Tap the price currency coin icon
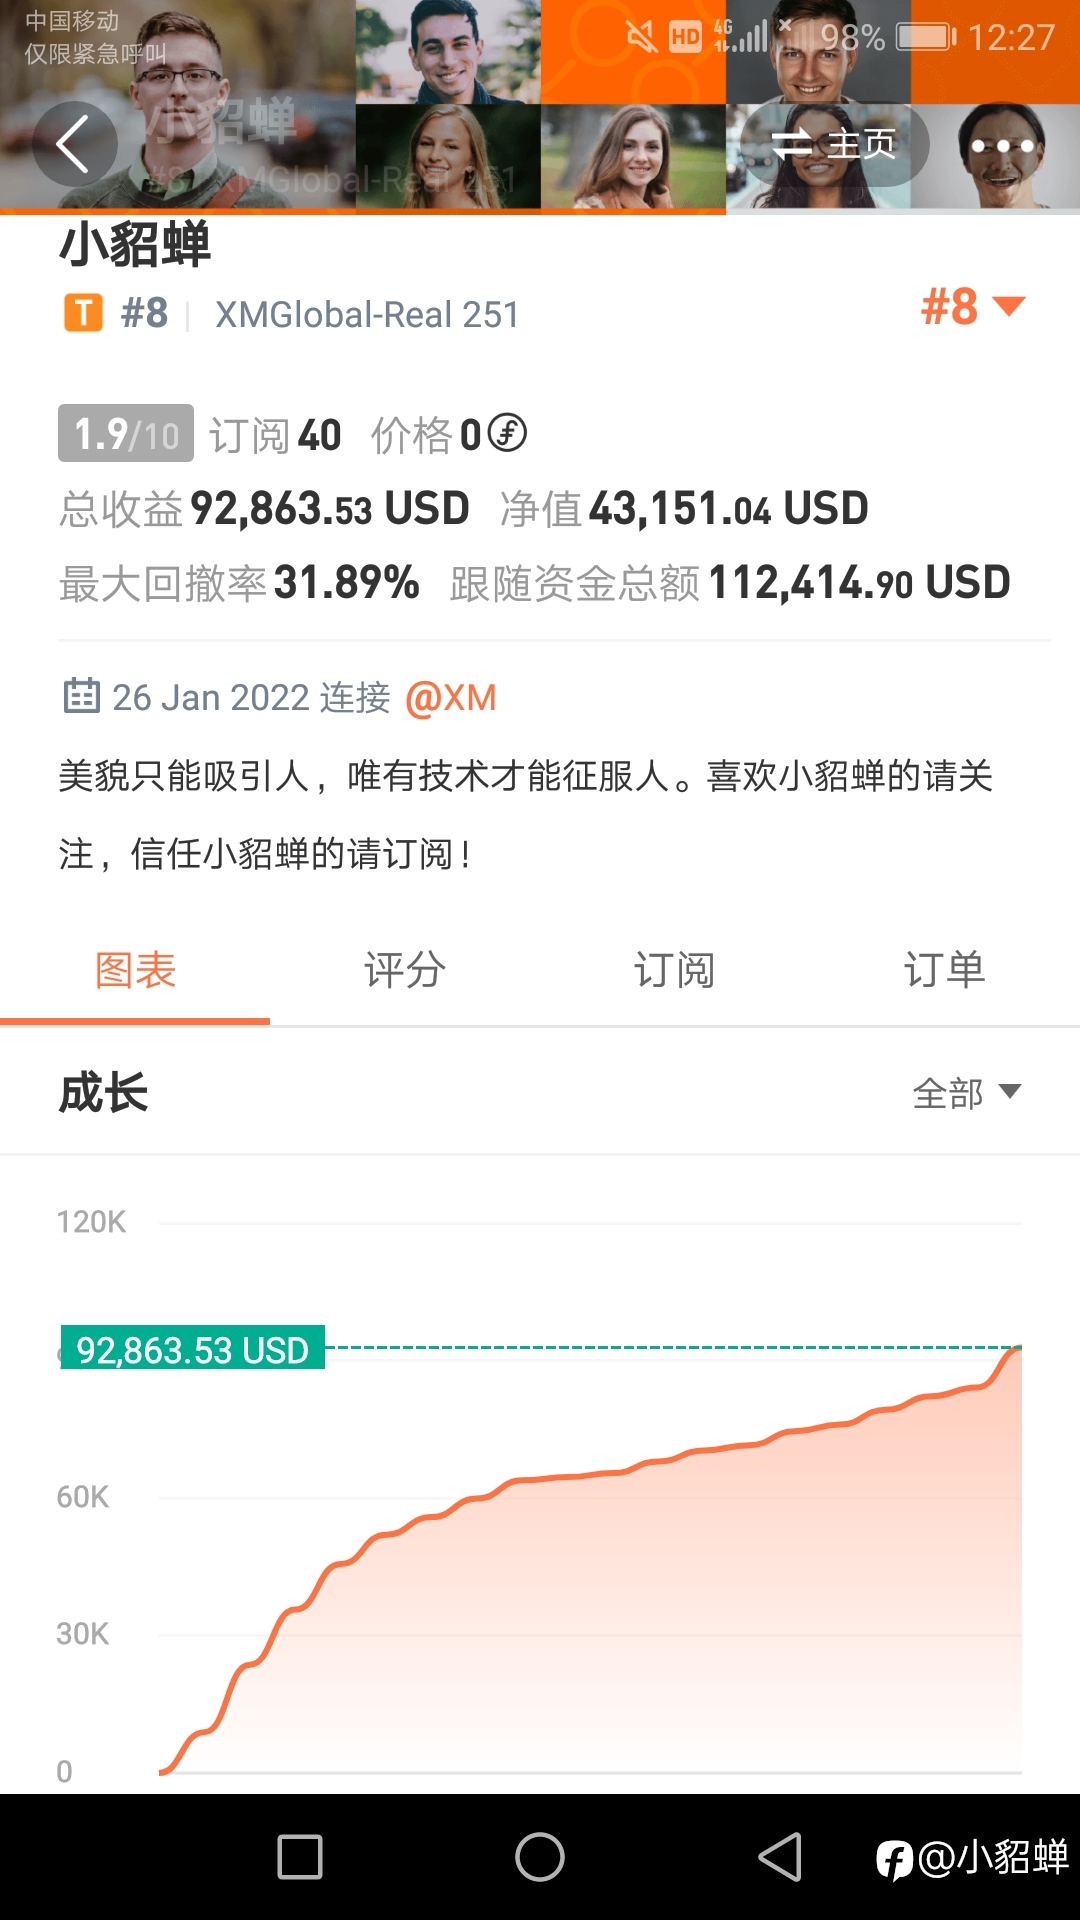 (507, 433)
